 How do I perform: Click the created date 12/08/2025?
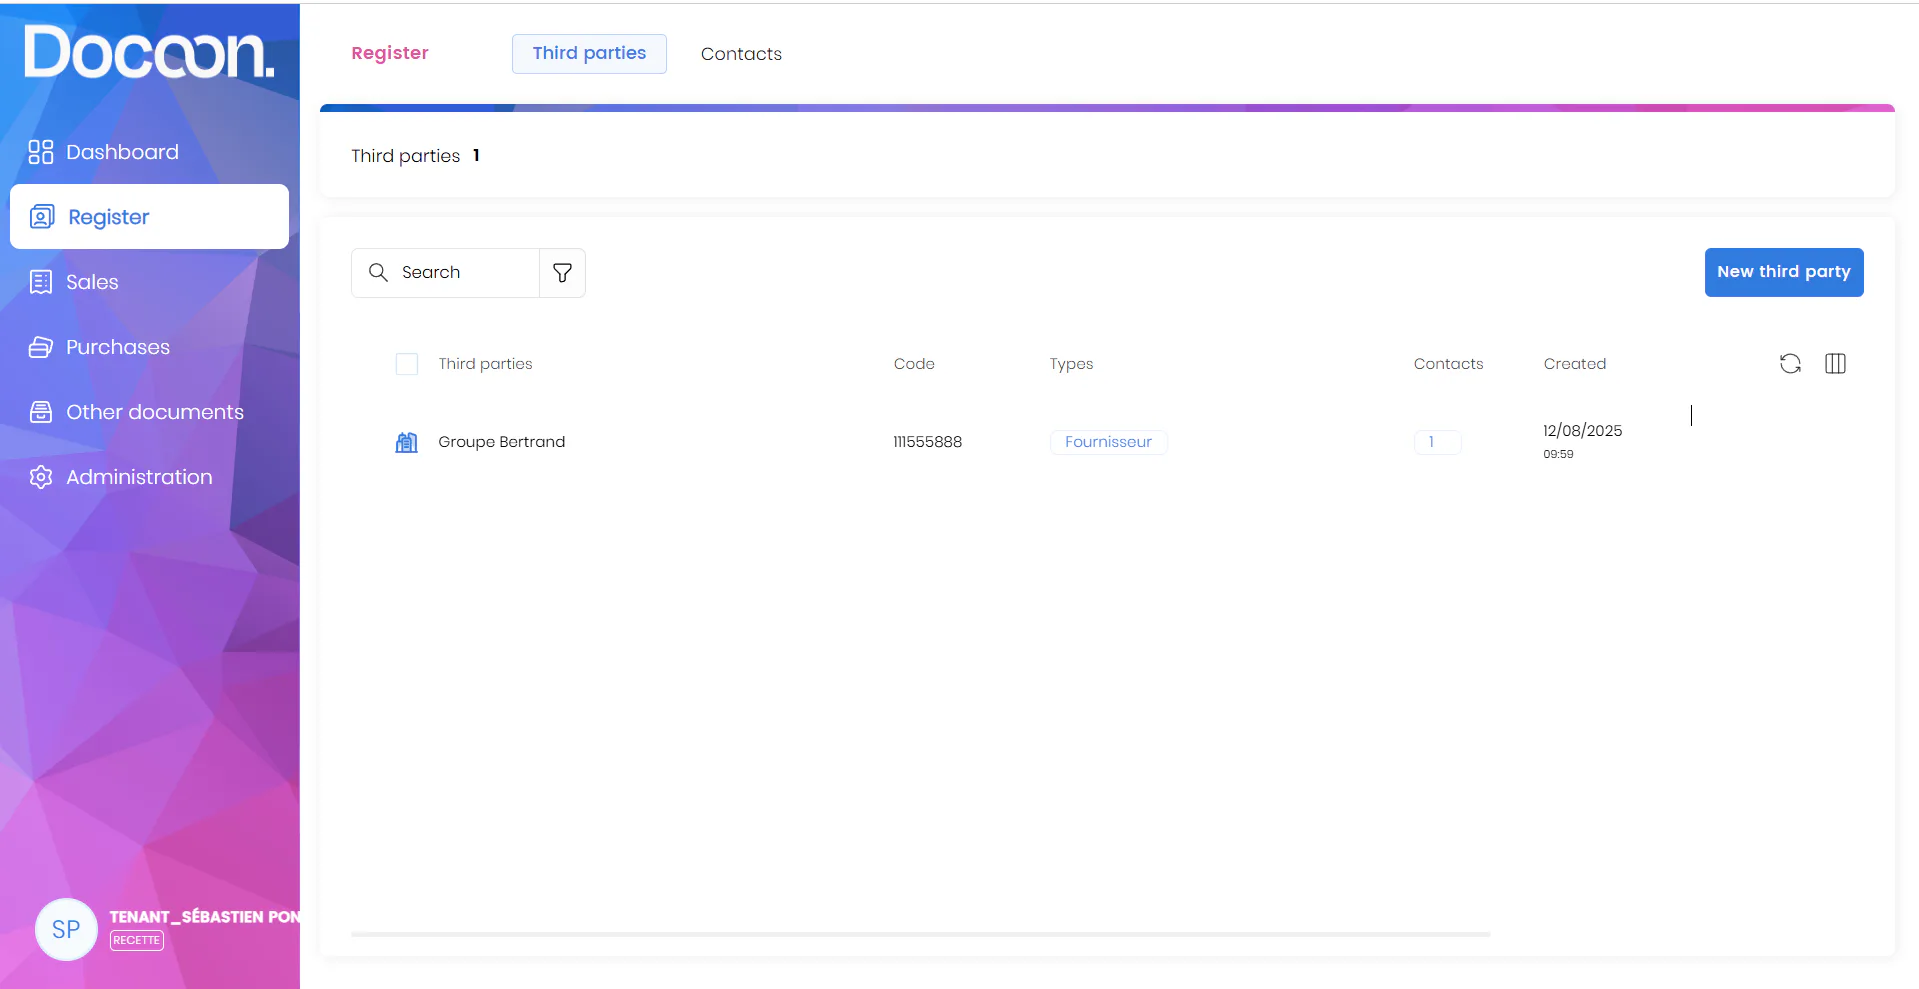1582,431
